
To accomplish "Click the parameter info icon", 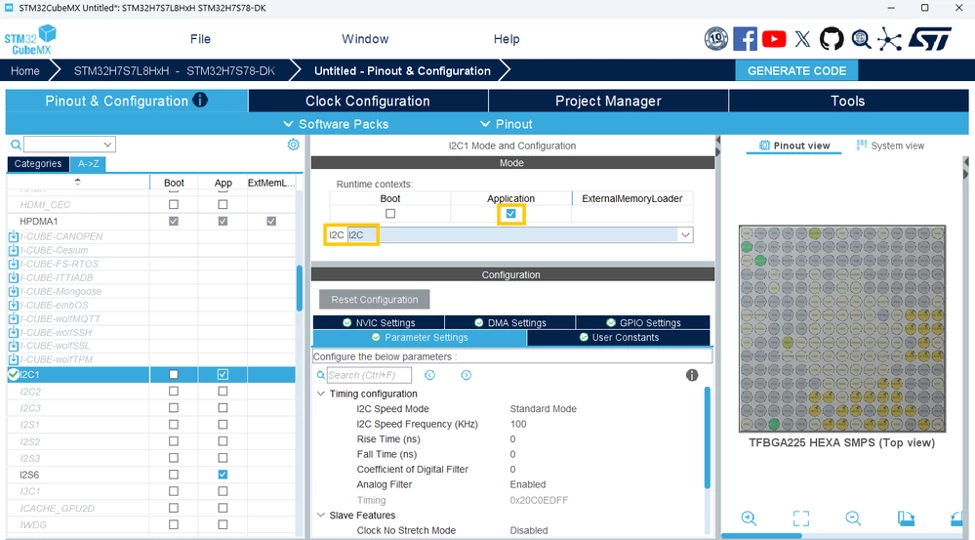I will tap(691, 375).
